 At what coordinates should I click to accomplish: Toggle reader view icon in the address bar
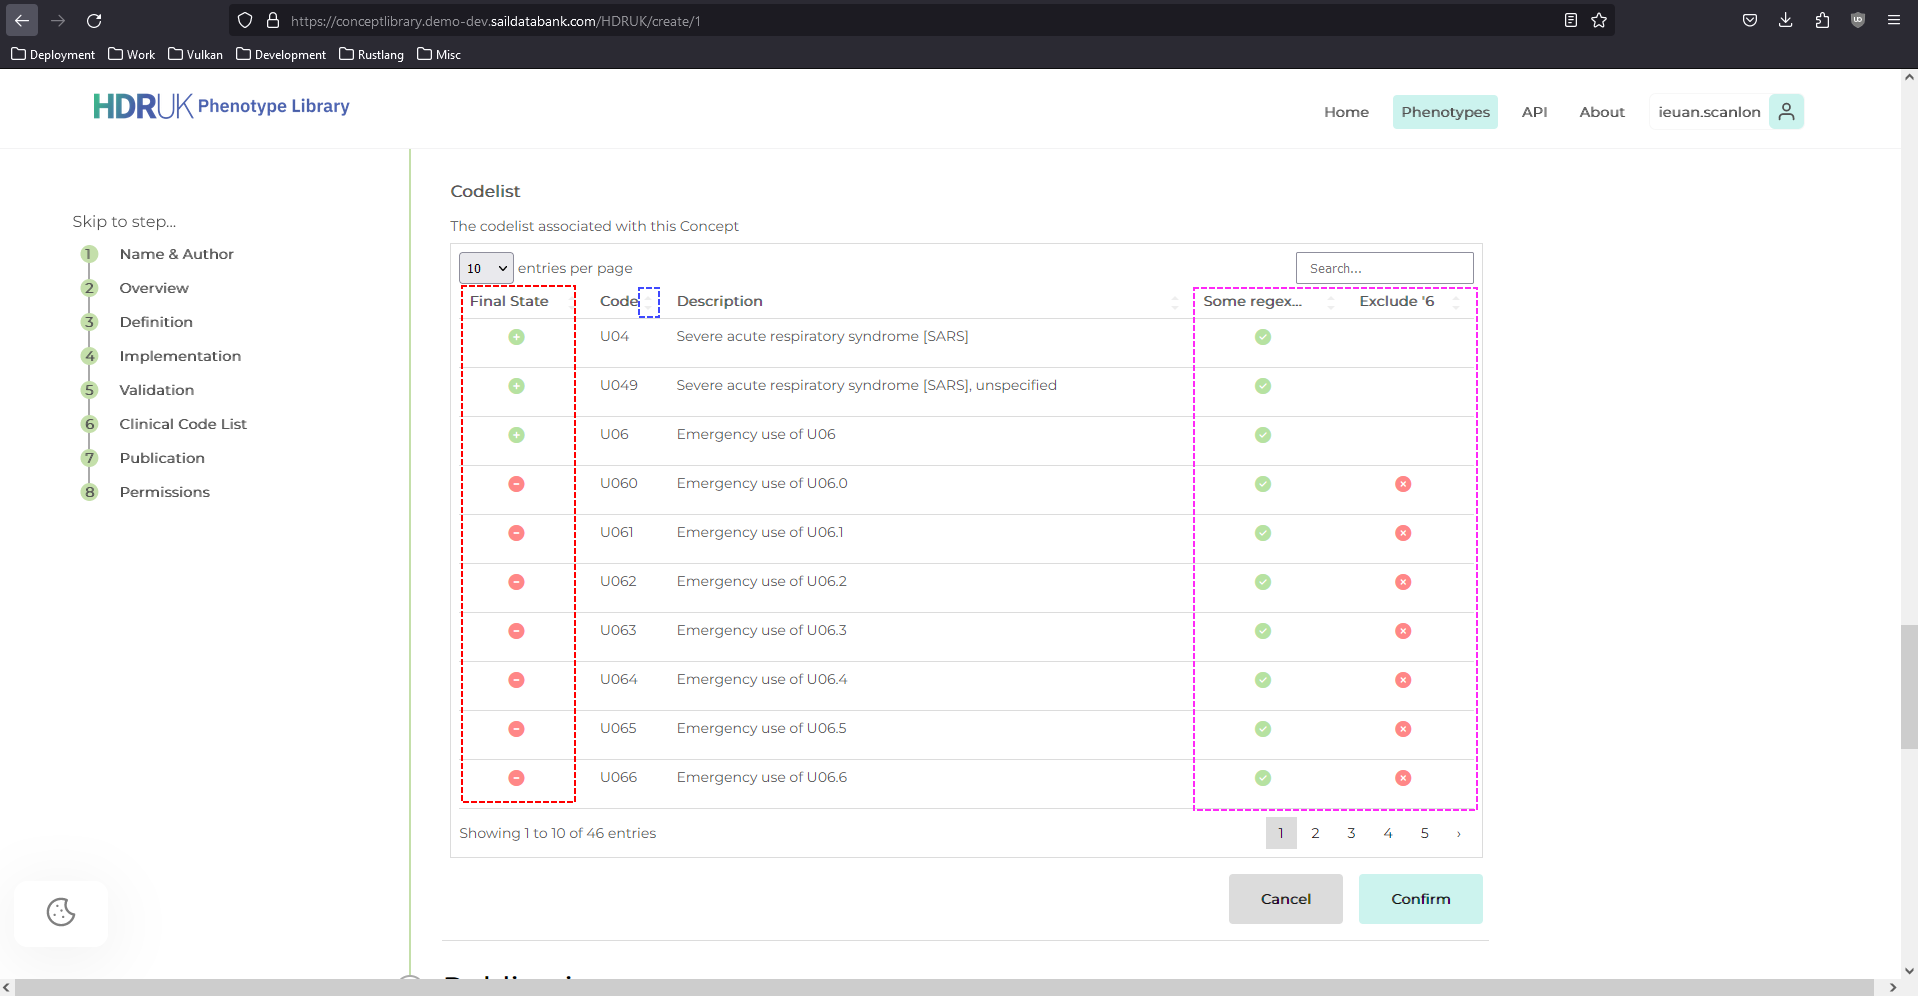pyautogui.click(x=1571, y=20)
